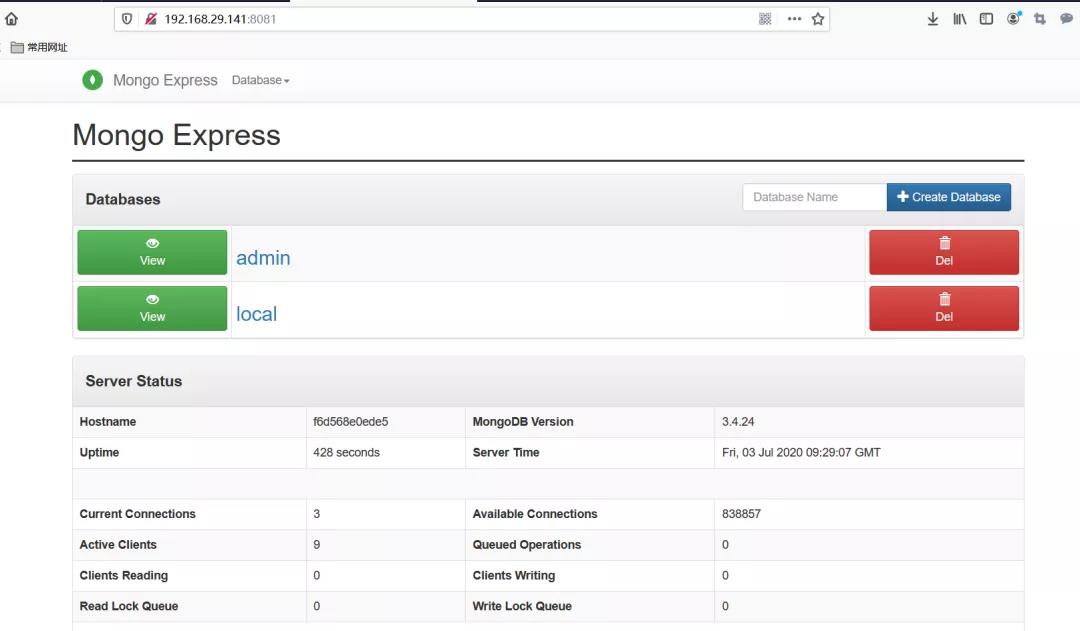Viewport: 1080px width, 631px height.
Task: Select hostname value f6d568e0ede5
Action: point(351,422)
